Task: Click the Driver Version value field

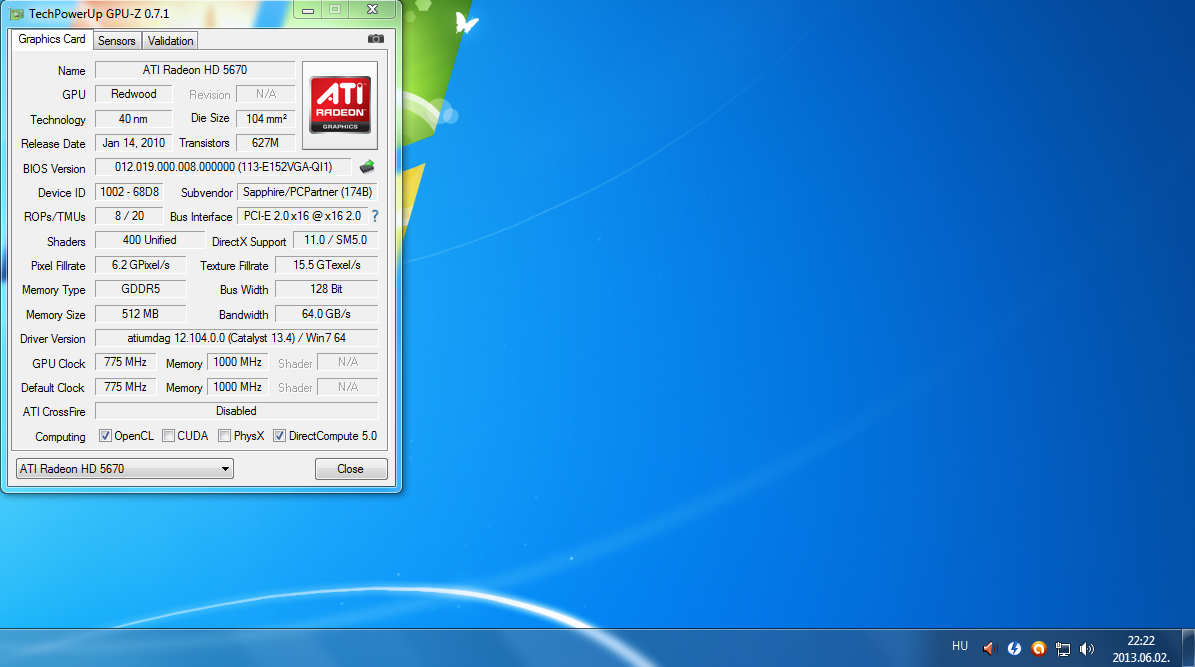Action: (236, 338)
